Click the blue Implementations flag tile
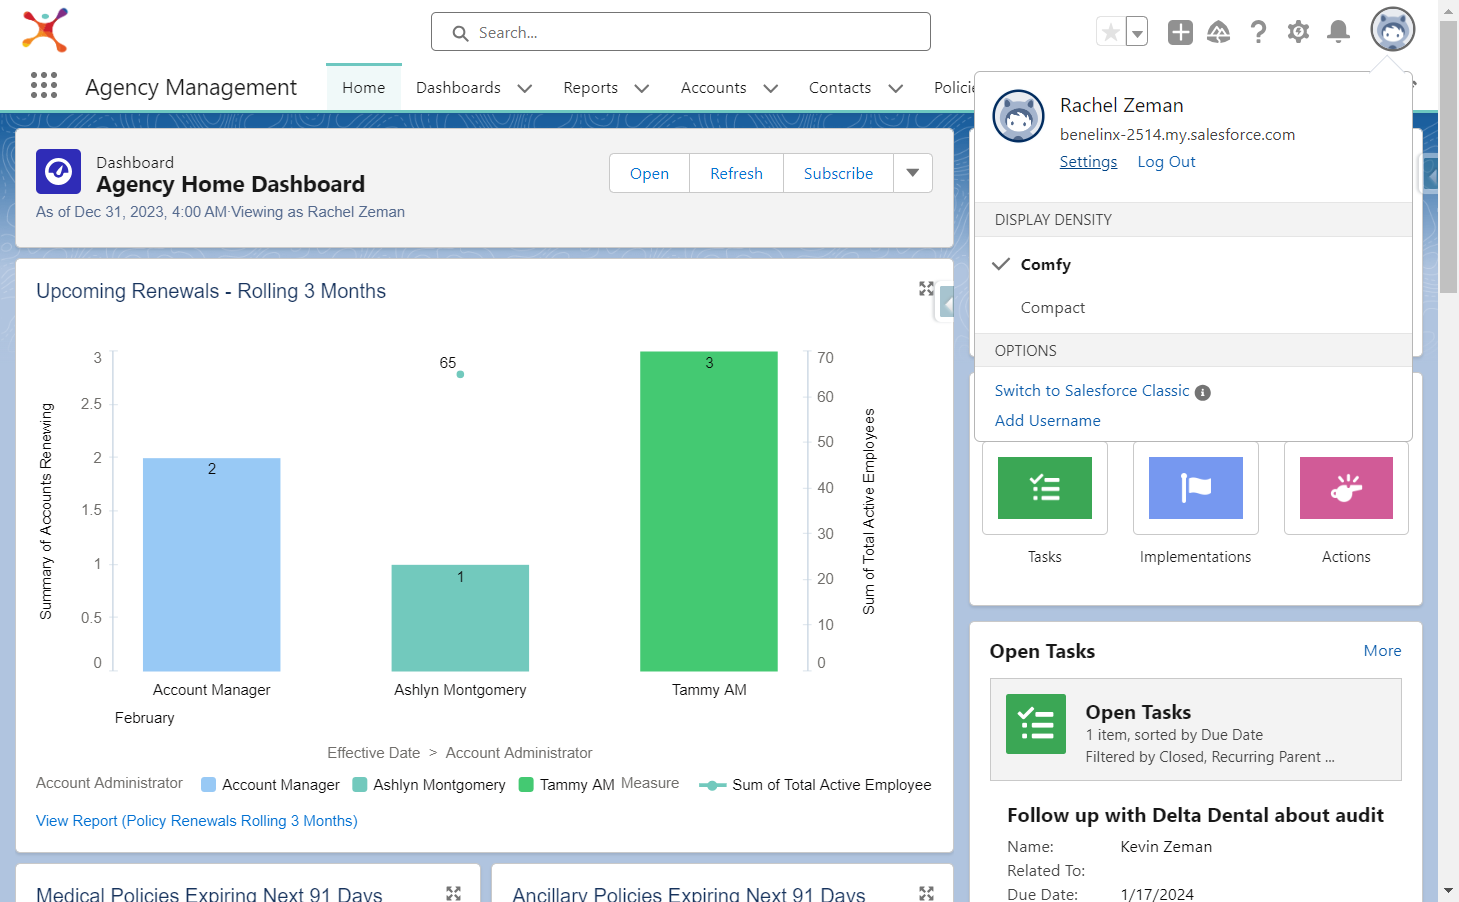The height and width of the screenshot is (902, 1459). click(x=1196, y=488)
